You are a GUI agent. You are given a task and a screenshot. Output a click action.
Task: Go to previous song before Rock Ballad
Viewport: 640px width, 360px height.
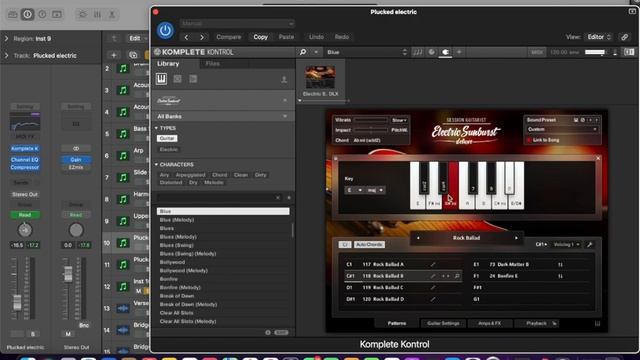(418, 238)
